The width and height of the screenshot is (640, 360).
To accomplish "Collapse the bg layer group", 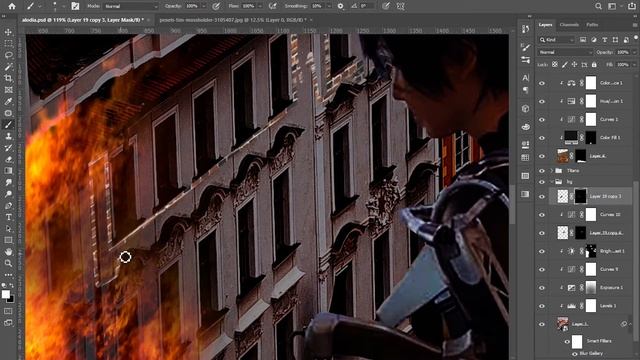I will point(552,182).
